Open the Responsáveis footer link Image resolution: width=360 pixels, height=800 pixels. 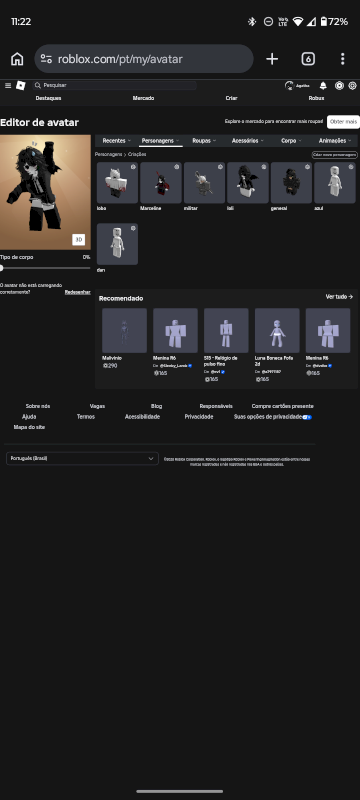216,406
